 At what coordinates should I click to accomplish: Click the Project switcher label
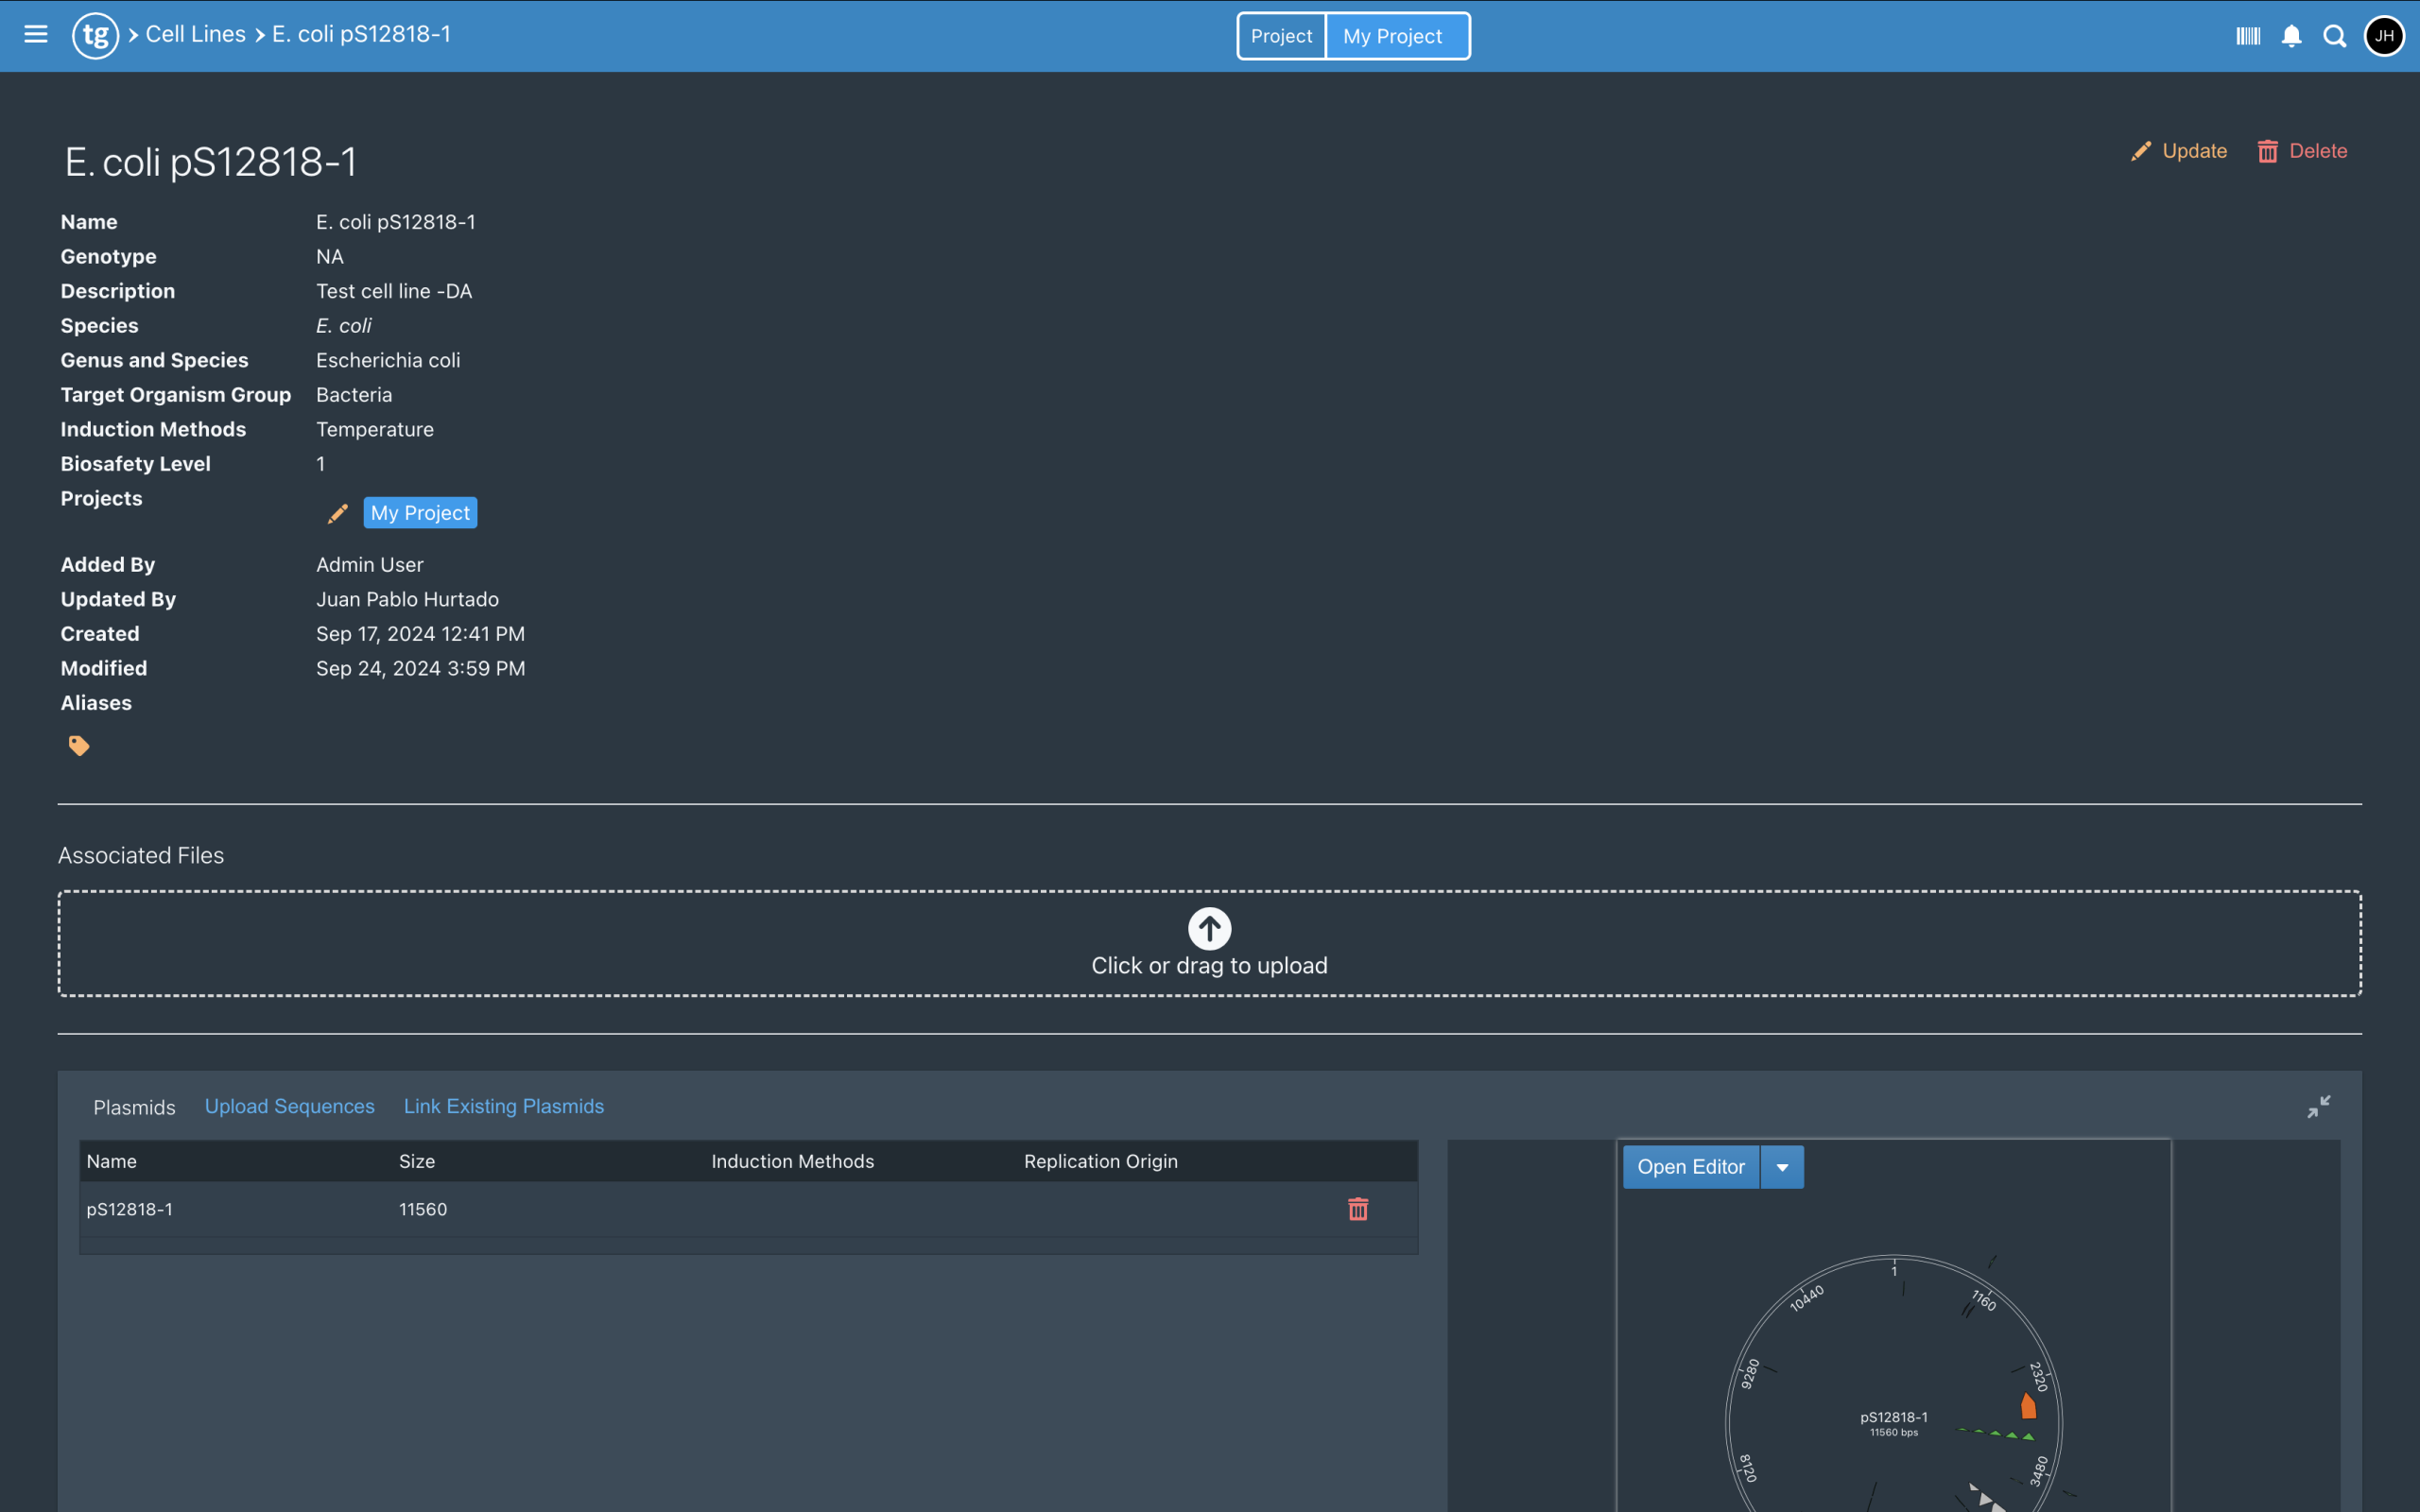pyautogui.click(x=1281, y=36)
